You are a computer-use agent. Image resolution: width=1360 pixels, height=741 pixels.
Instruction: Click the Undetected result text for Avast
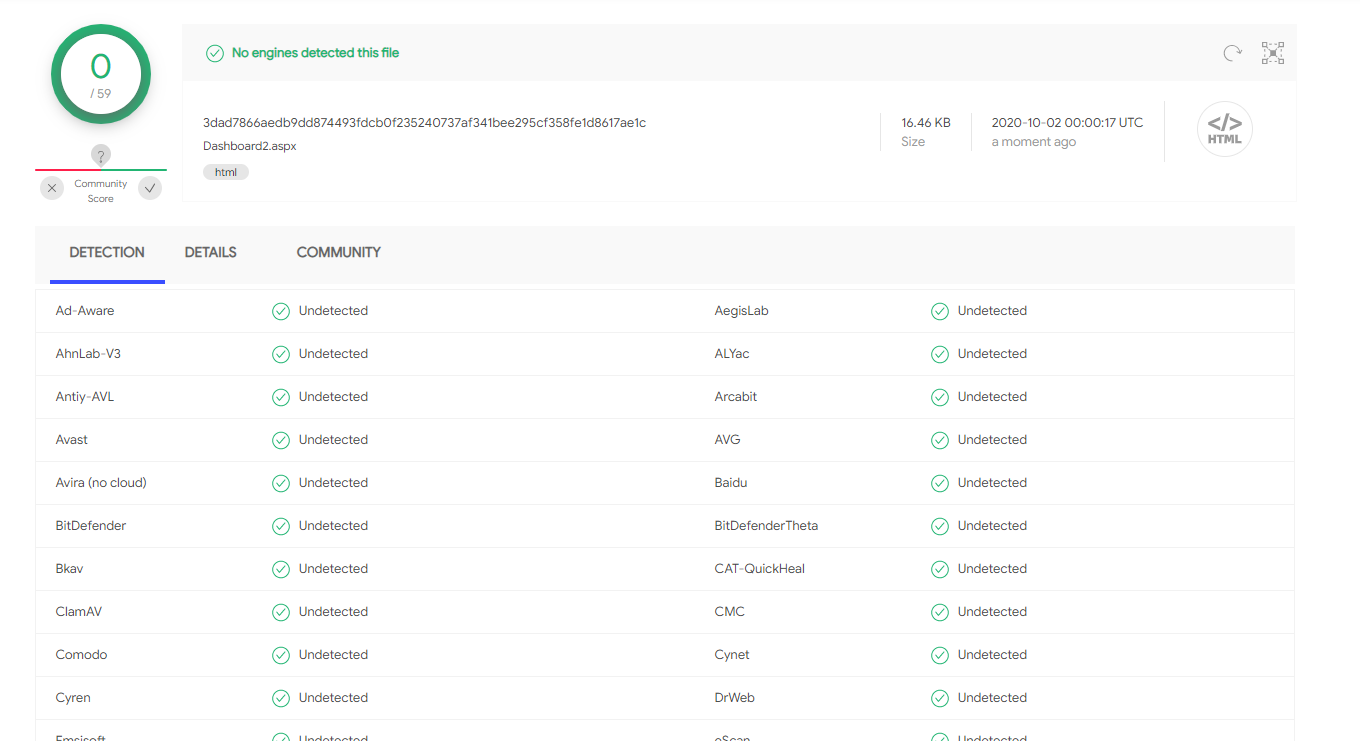tap(333, 440)
